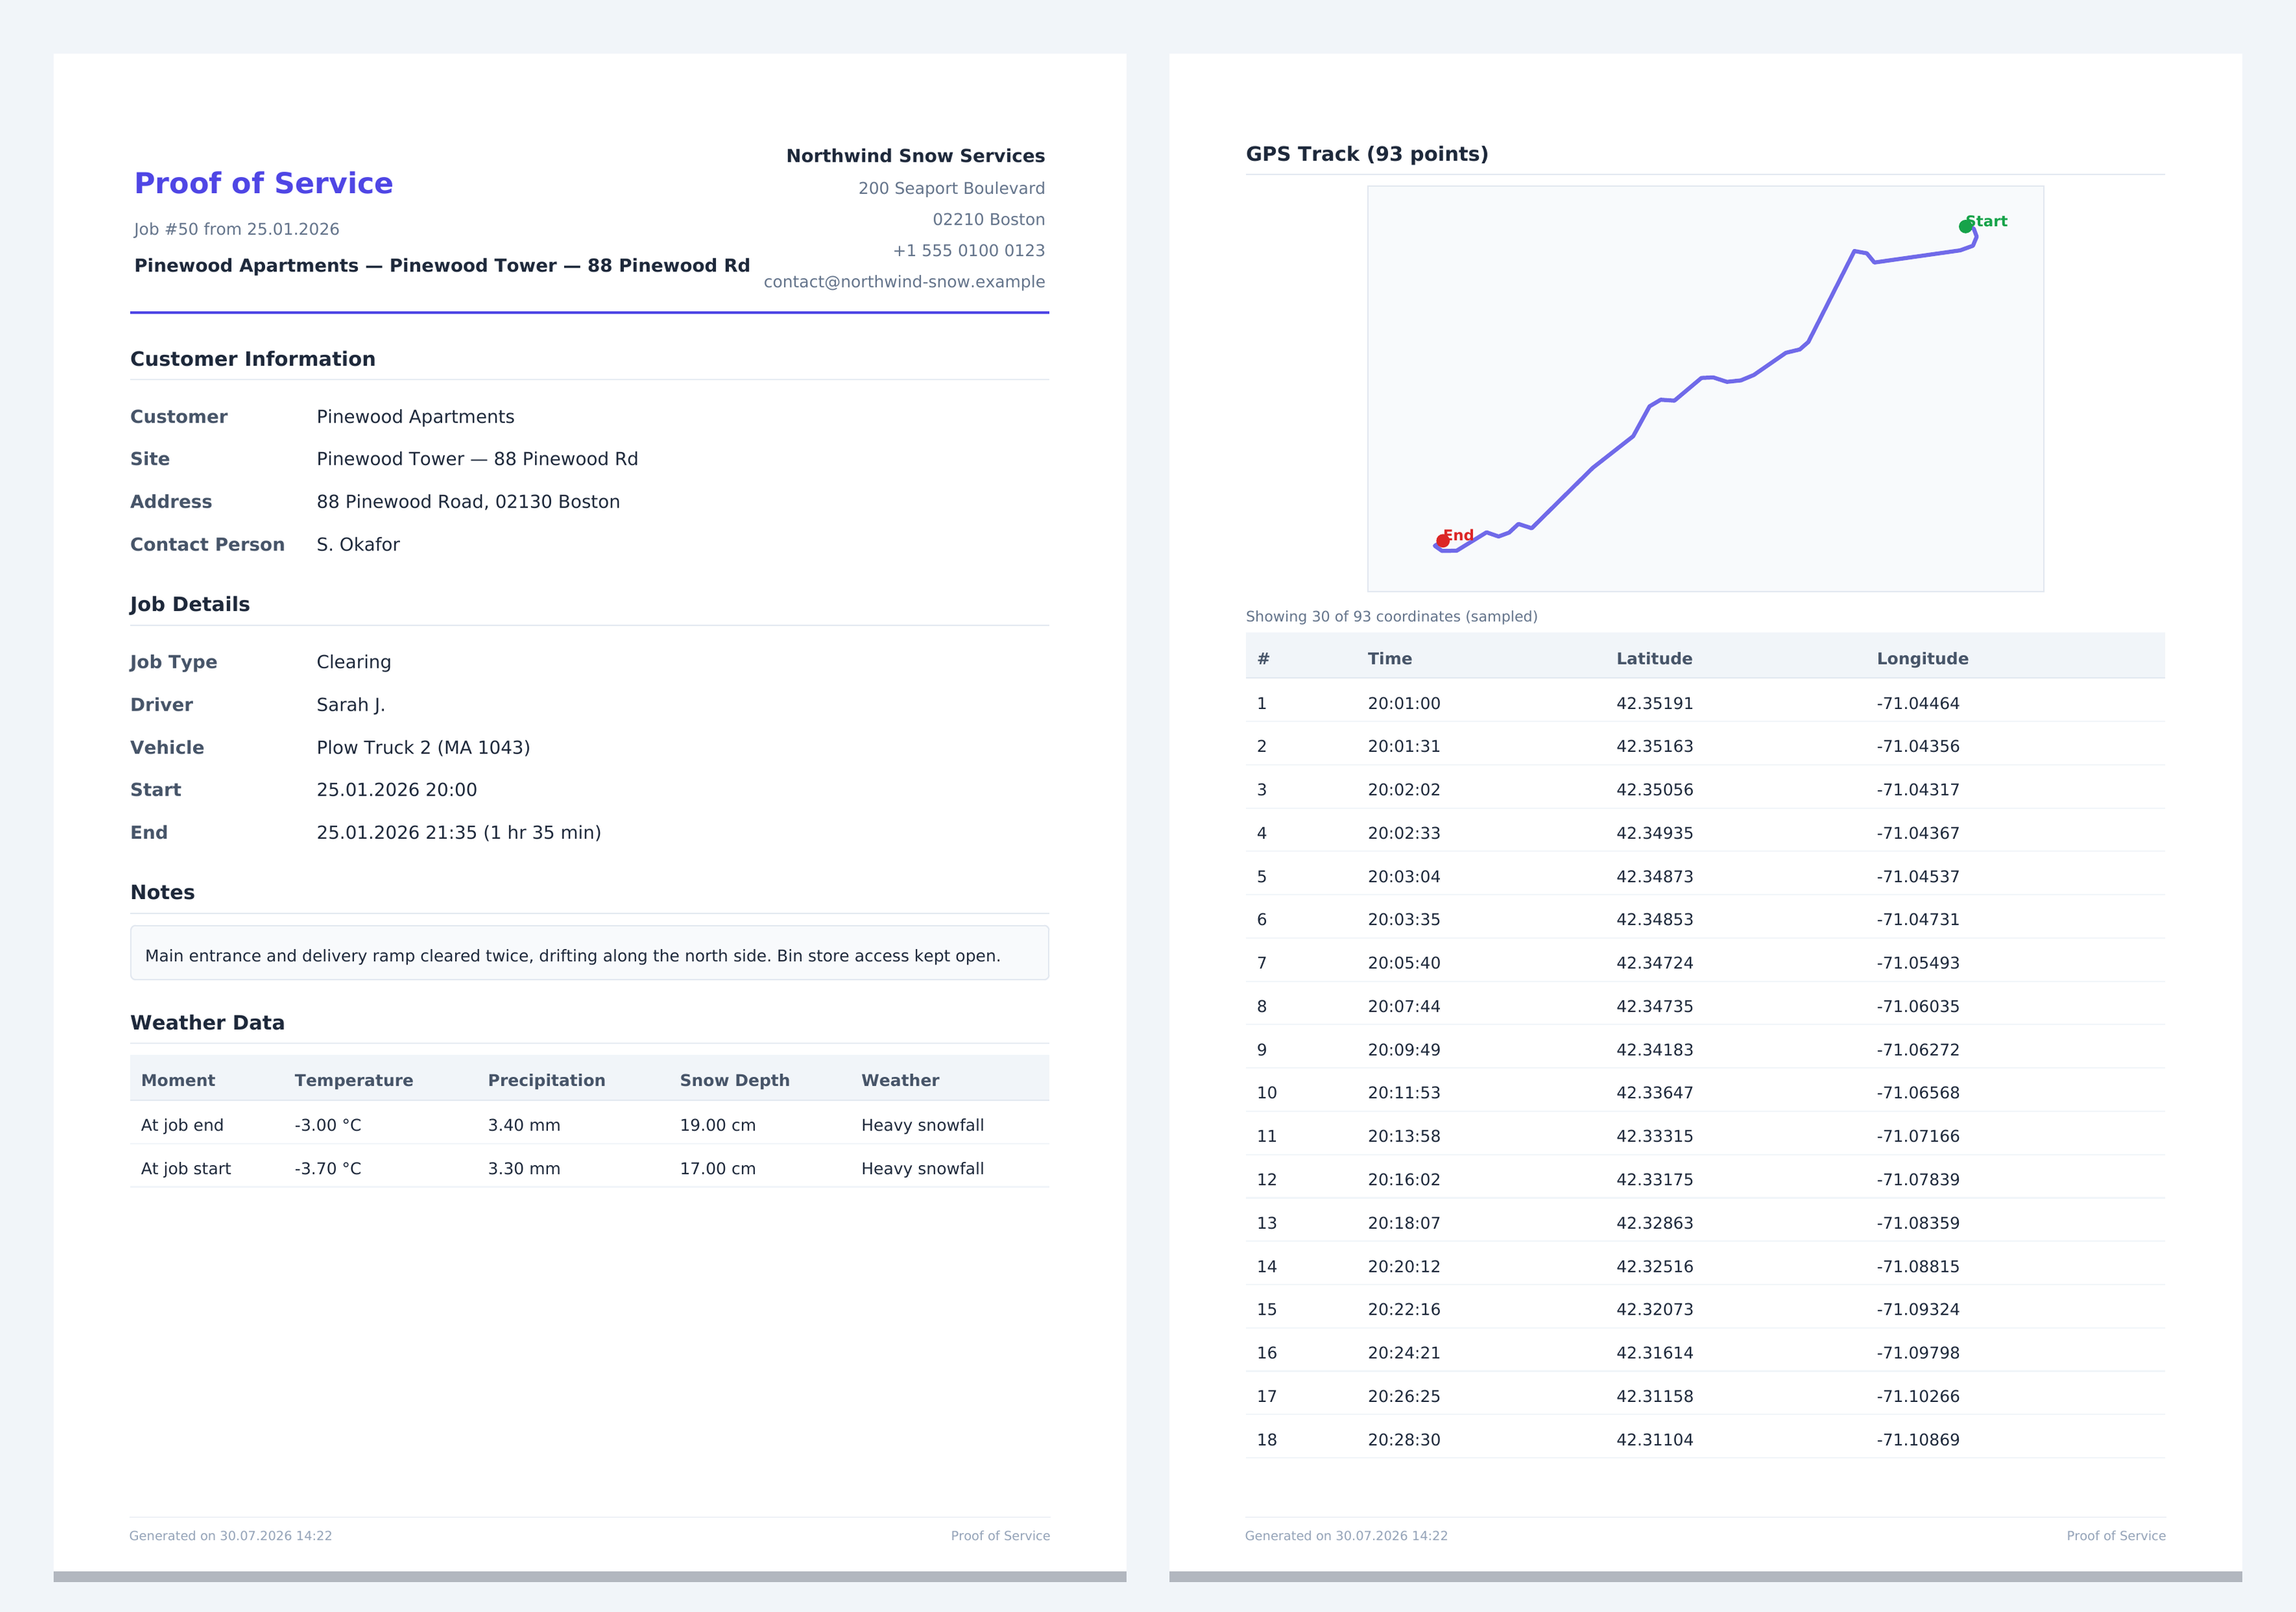Select the end time '25.01.2026 21:35 (1 hr 35 min)'

[x=459, y=833]
